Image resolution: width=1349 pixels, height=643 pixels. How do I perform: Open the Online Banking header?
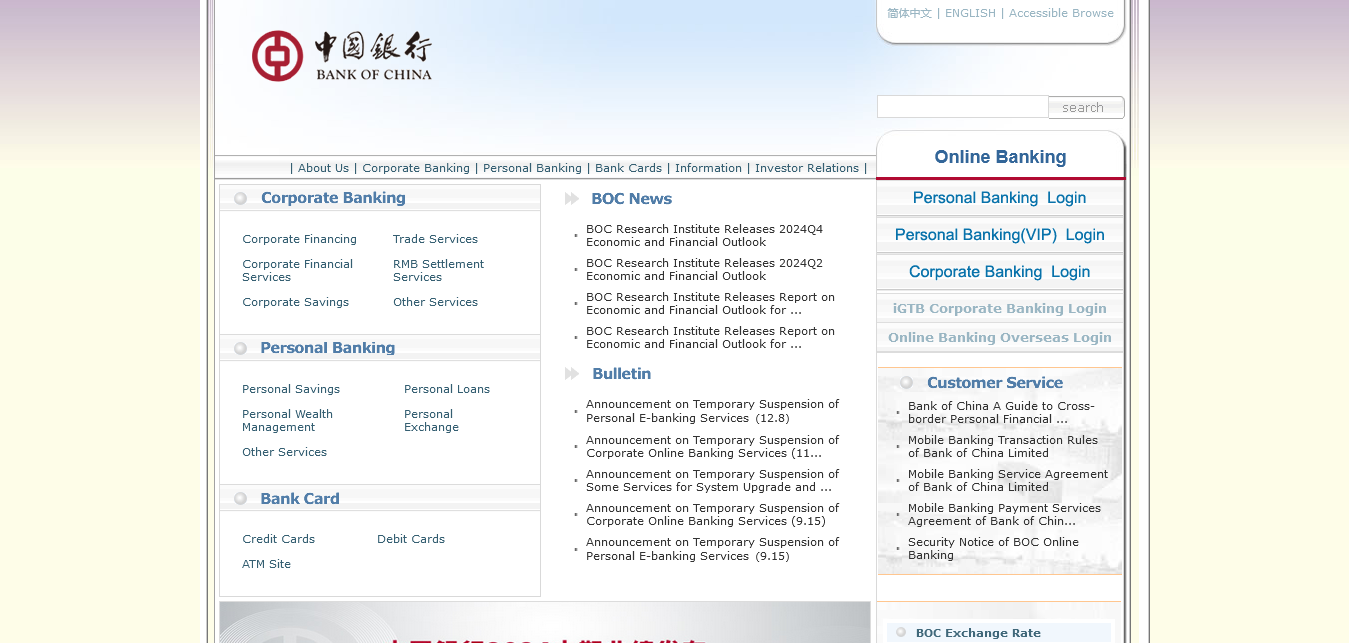click(x=1000, y=157)
